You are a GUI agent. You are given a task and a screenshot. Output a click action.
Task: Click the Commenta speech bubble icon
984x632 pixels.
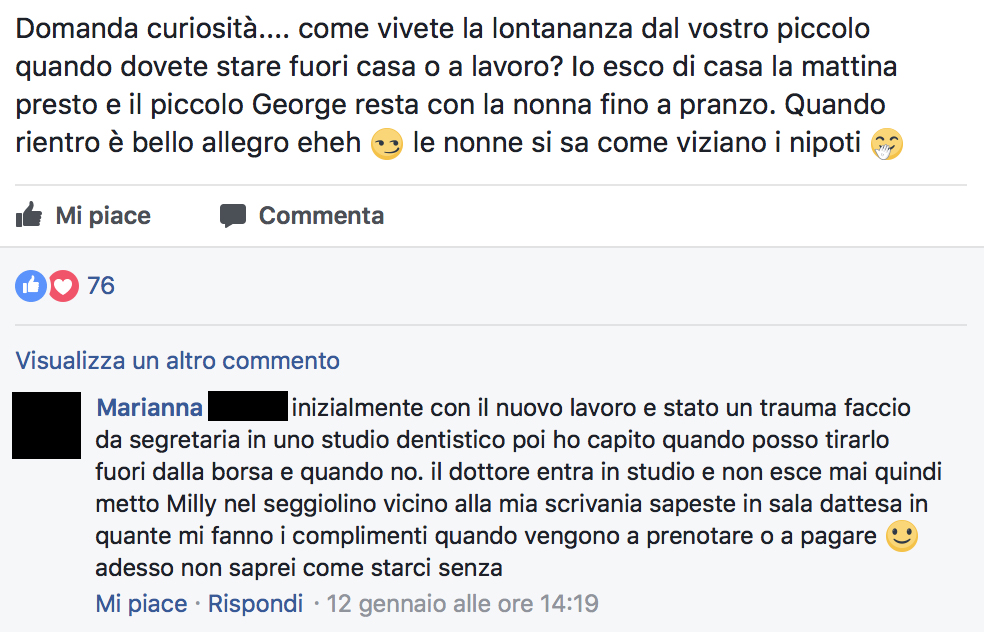tap(233, 216)
